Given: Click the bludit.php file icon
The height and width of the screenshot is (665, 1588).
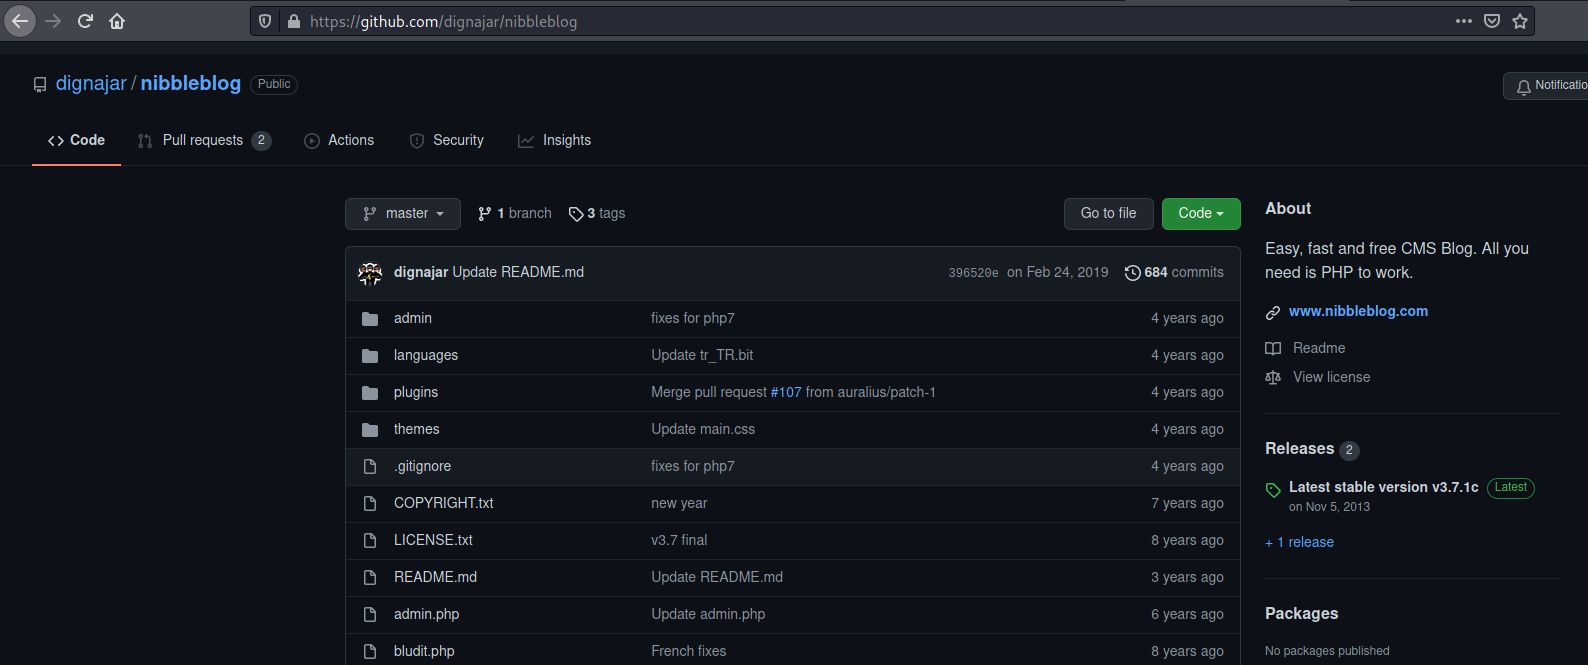Looking at the screenshot, I should (370, 652).
